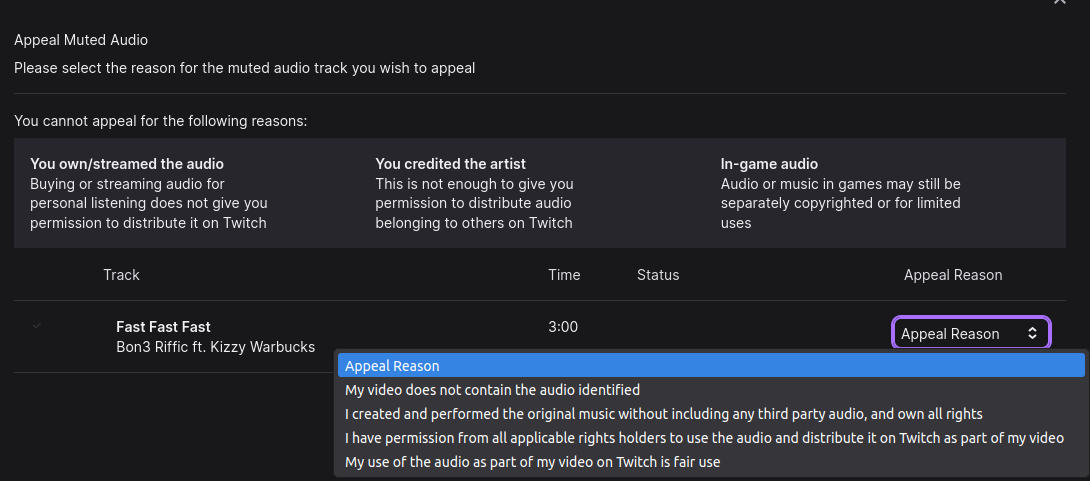Open the Appeal Reason dropdown for Fast Fast Fast

970,334
